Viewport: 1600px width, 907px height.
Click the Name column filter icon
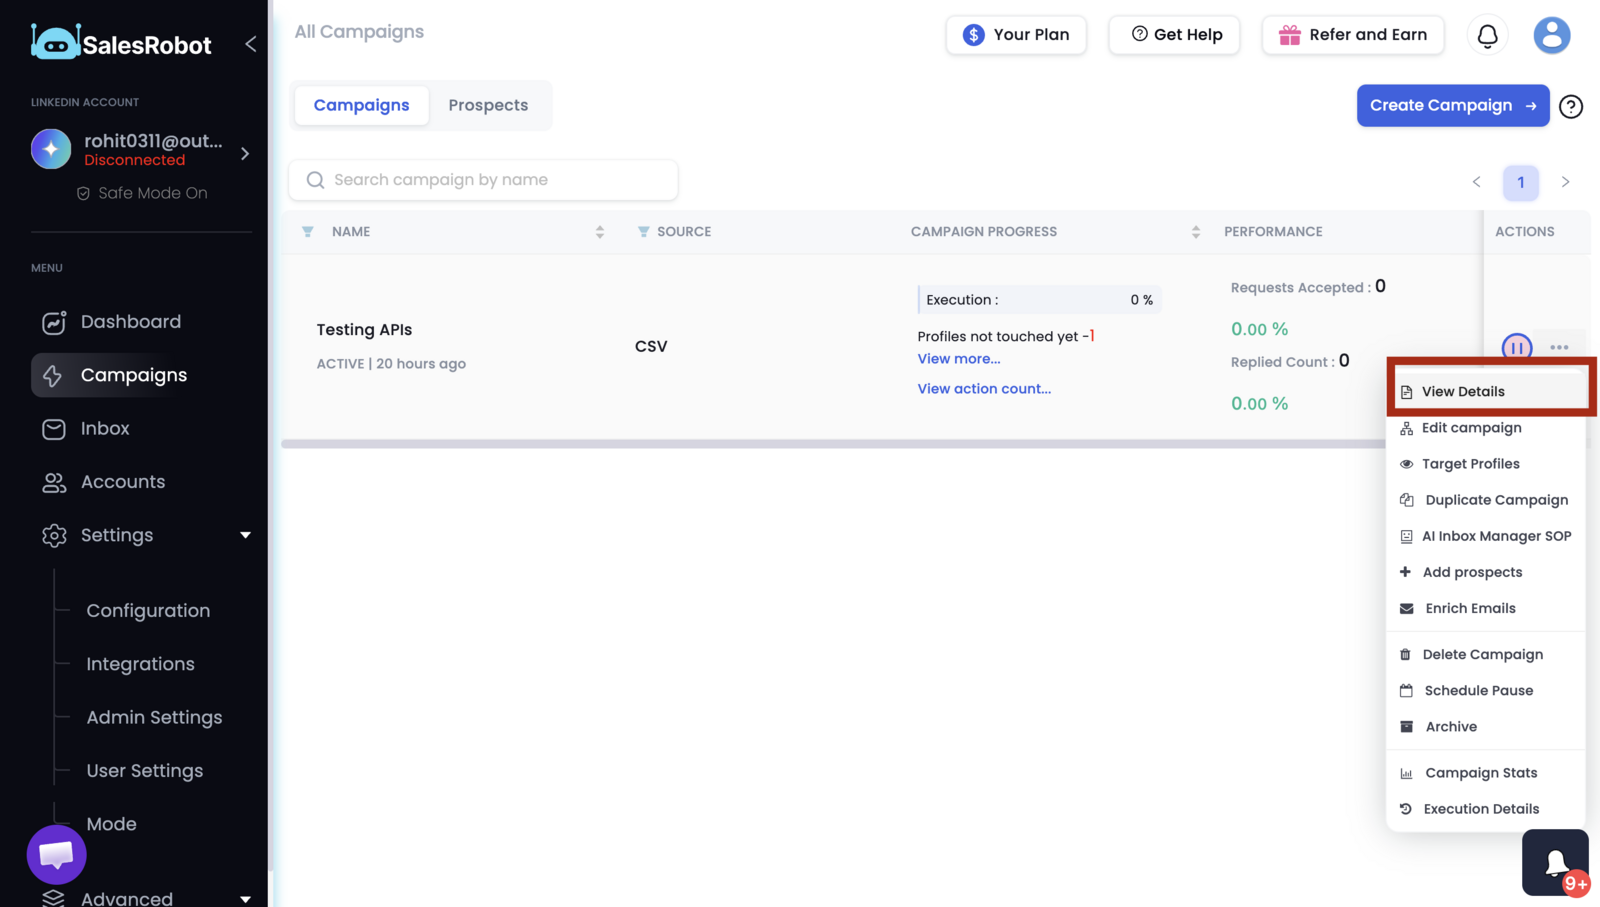coord(308,231)
